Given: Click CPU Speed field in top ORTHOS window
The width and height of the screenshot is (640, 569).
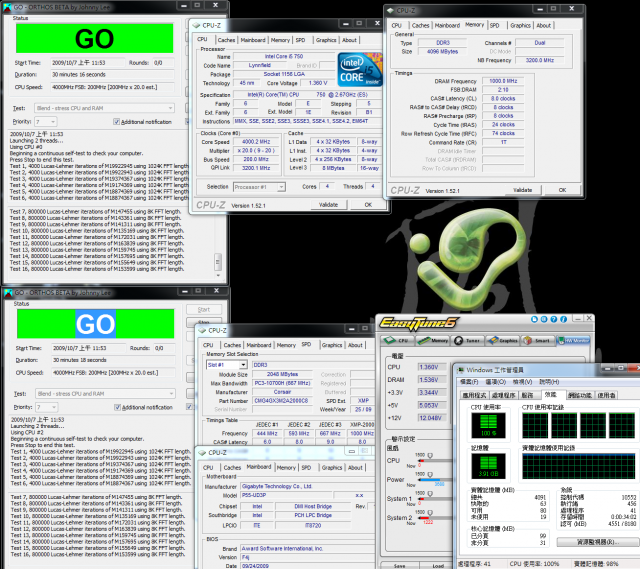Looking at the screenshot, I should [x=112, y=87].
